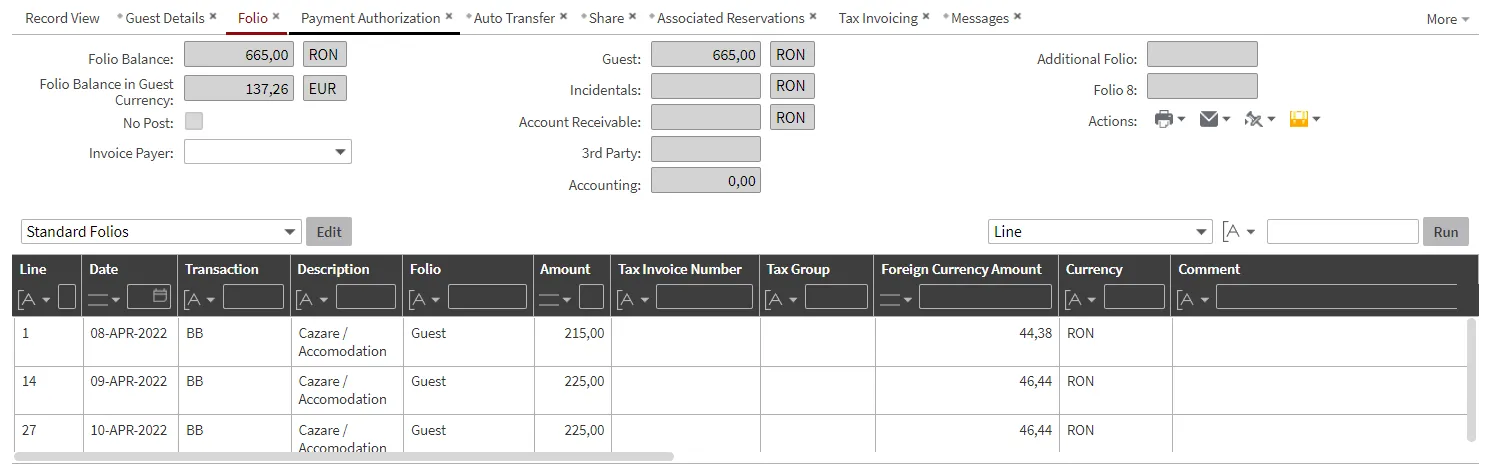Viewport: 1493px width, 467px height.
Task: Open the quick filter operator icon beside Run
Action: tap(1240, 231)
